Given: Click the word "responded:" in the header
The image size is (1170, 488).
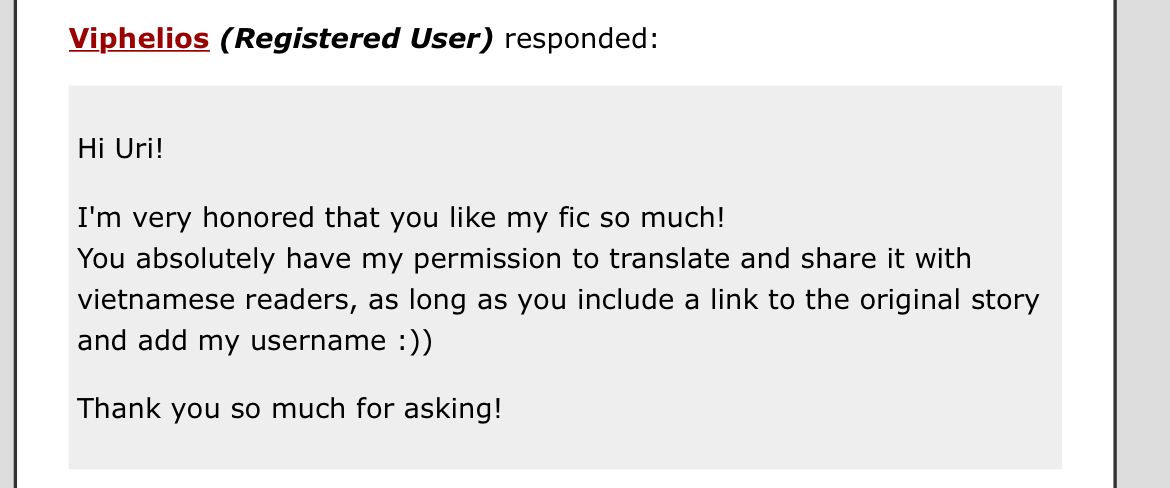Looking at the screenshot, I should coord(581,39).
